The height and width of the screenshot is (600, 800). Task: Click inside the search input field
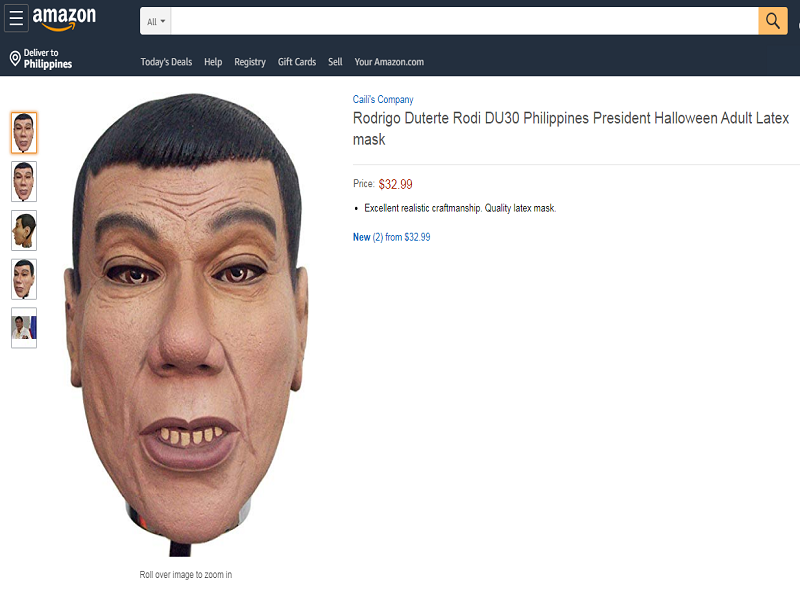tap(450, 20)
